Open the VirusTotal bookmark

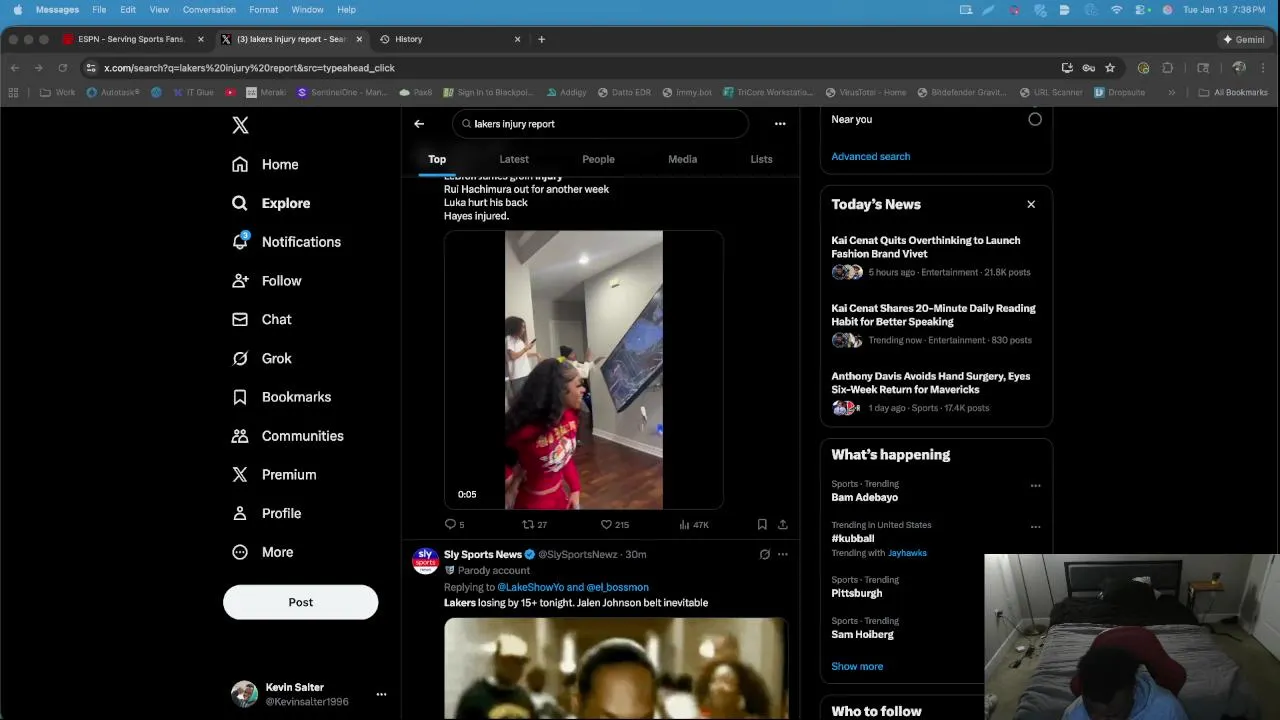click(x=865, y=92)
